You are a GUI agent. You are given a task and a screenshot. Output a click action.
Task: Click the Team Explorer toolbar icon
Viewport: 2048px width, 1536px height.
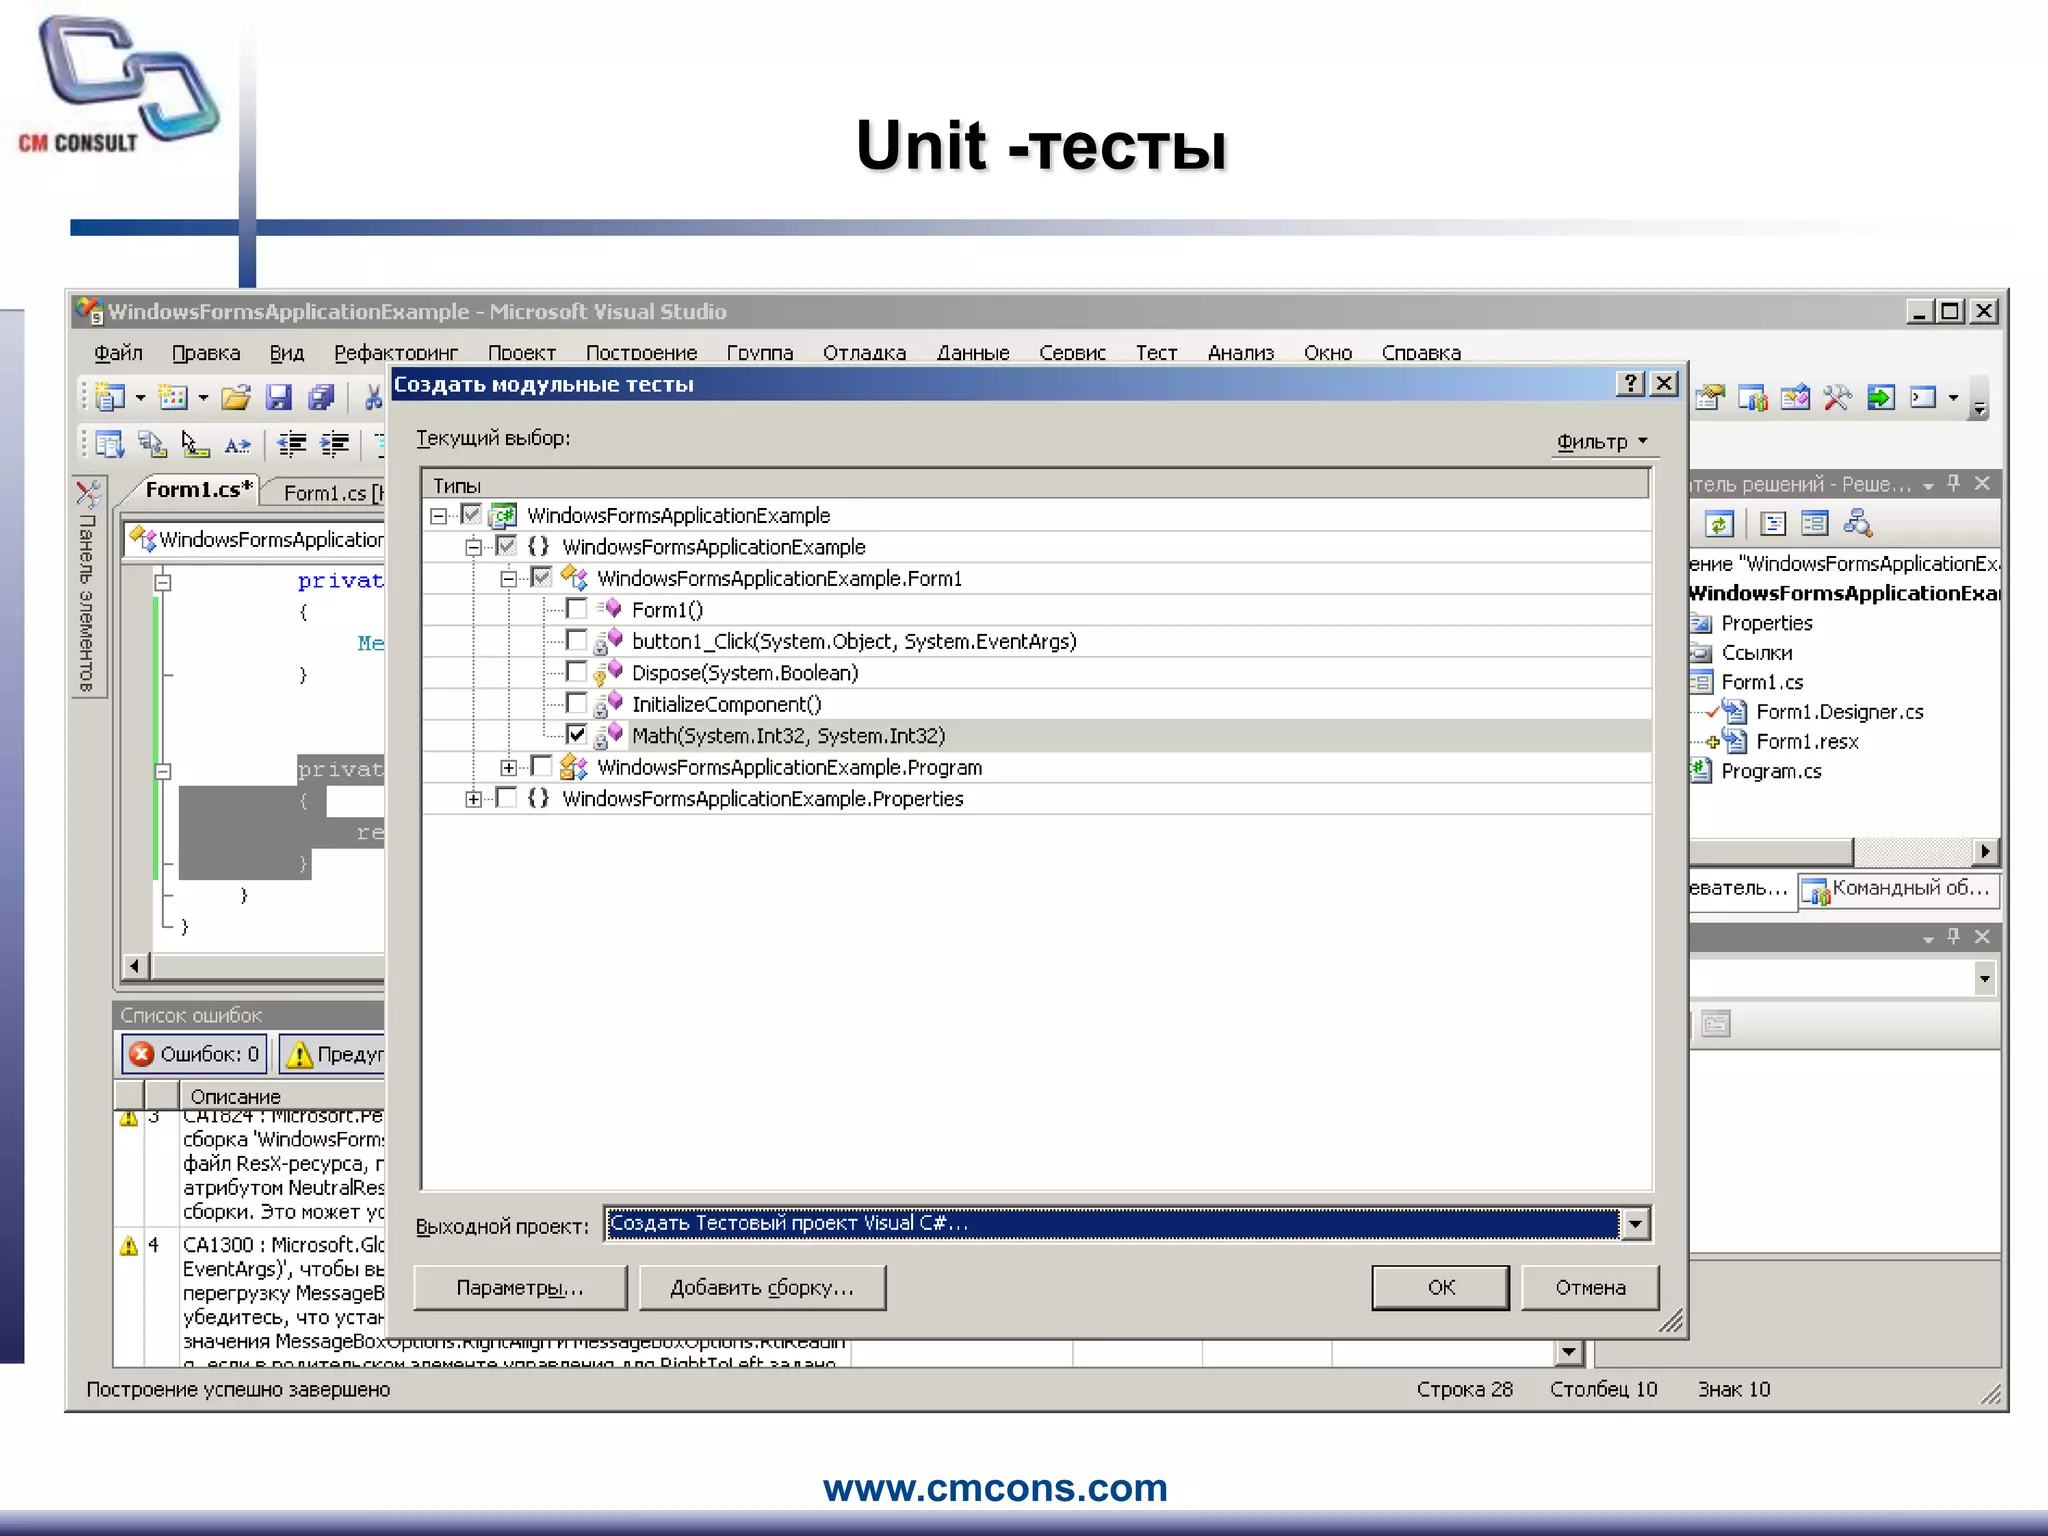tap(1752, 397)
